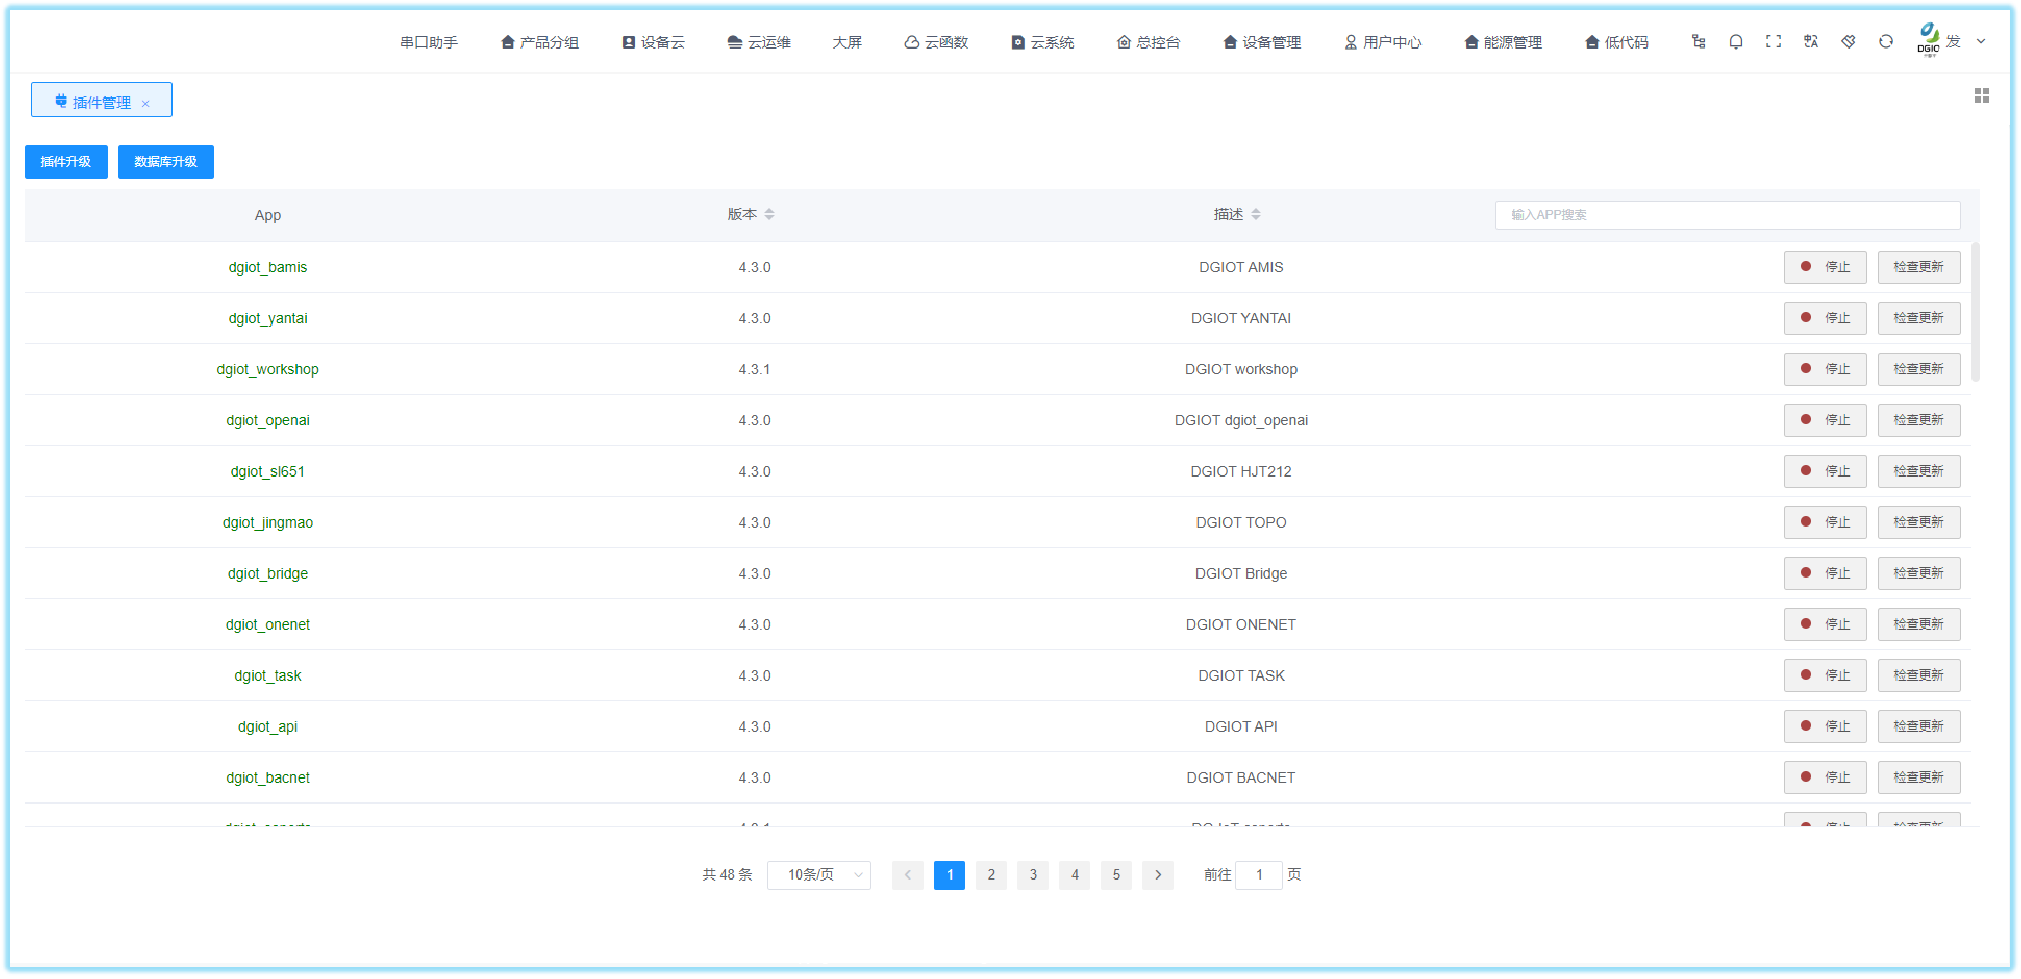This screenshot has height=979, width=2021.
Task: Go to page 2 of plugin list
Action: tap(991, 875)
